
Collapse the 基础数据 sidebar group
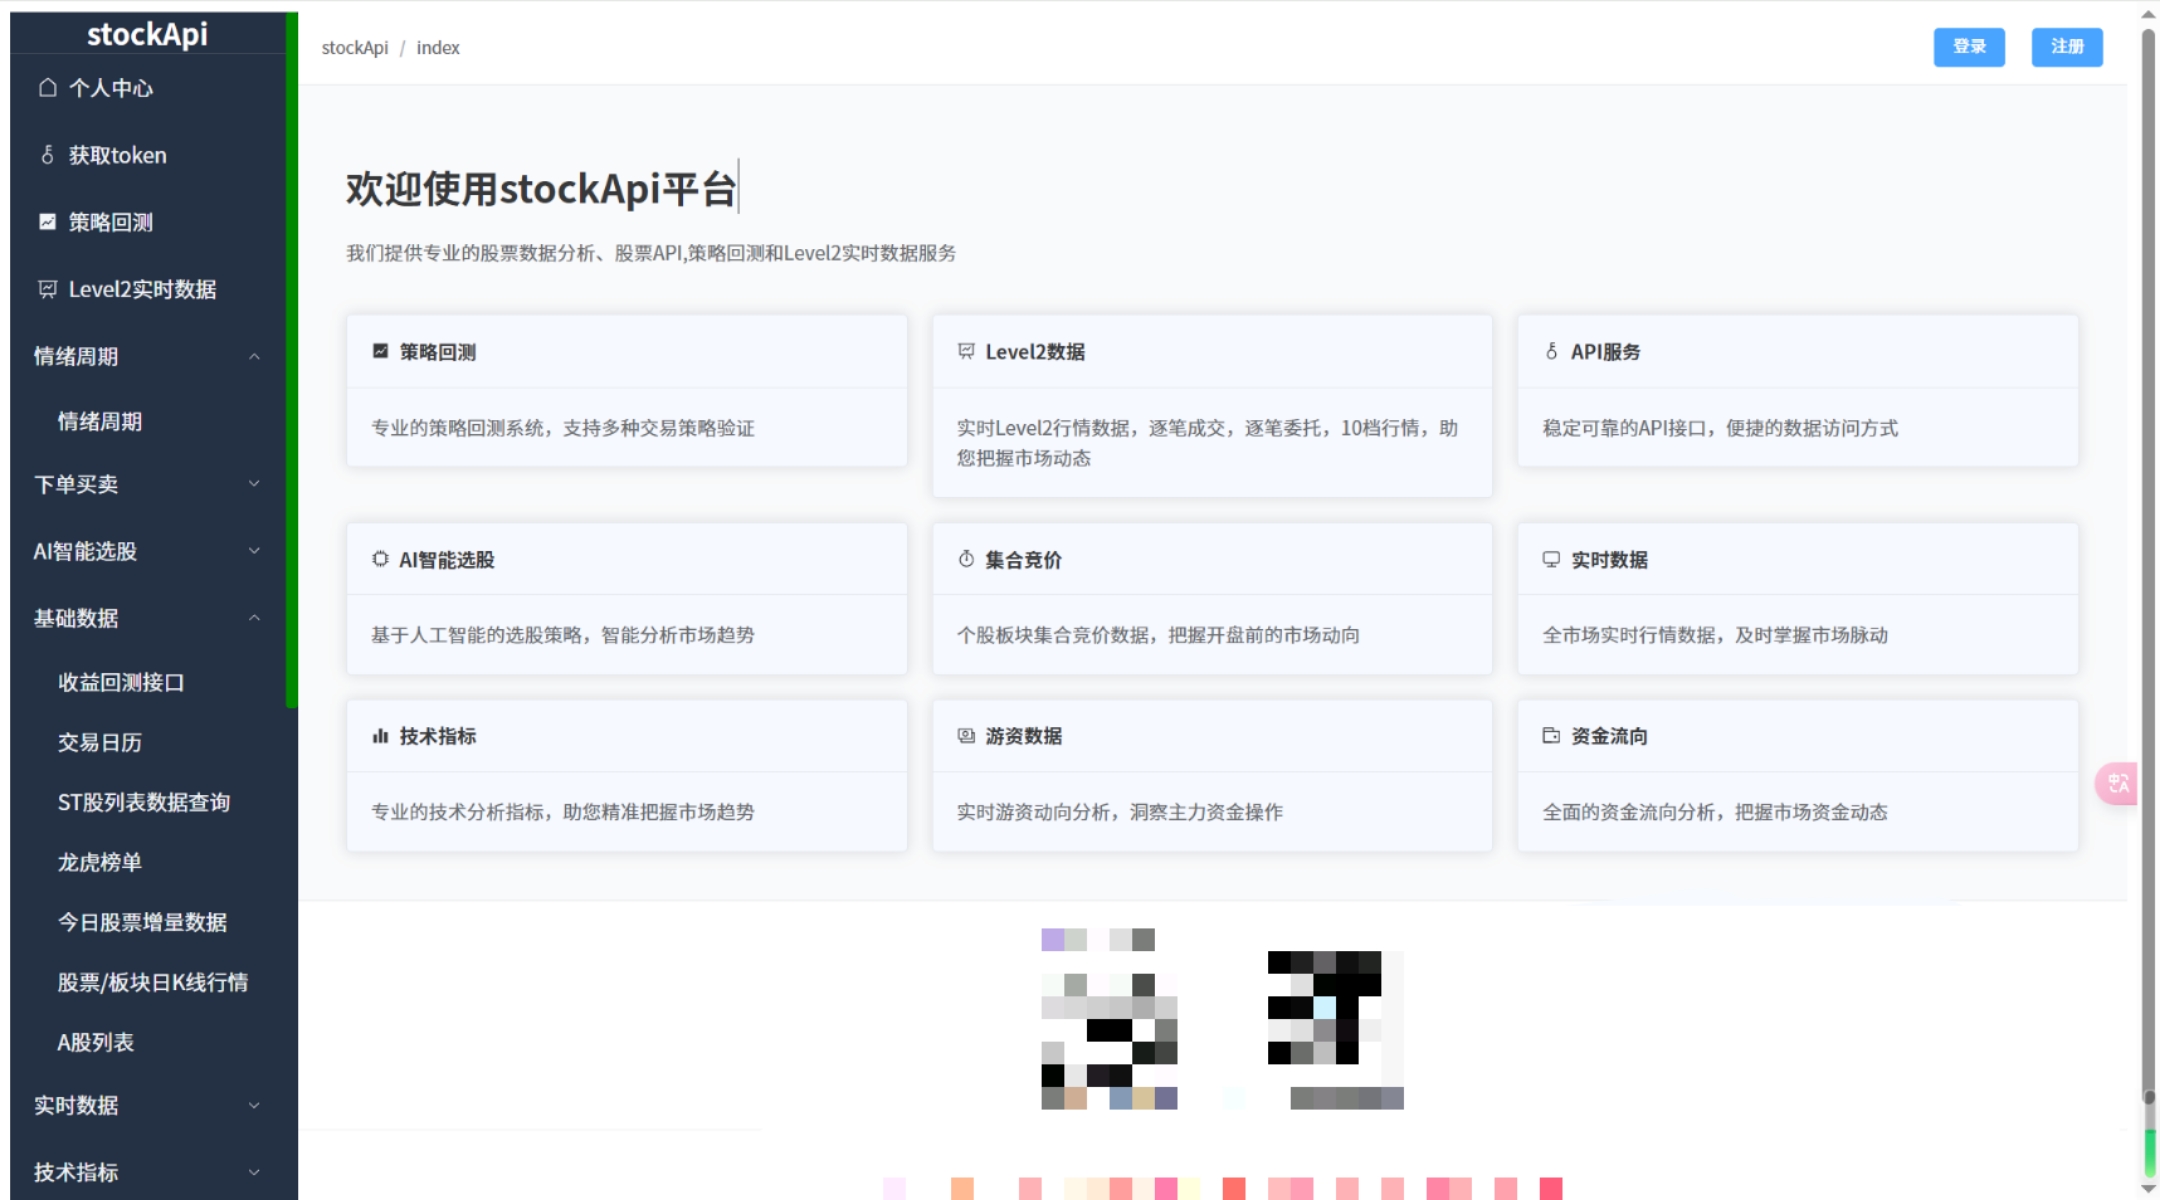coord(254,618)
